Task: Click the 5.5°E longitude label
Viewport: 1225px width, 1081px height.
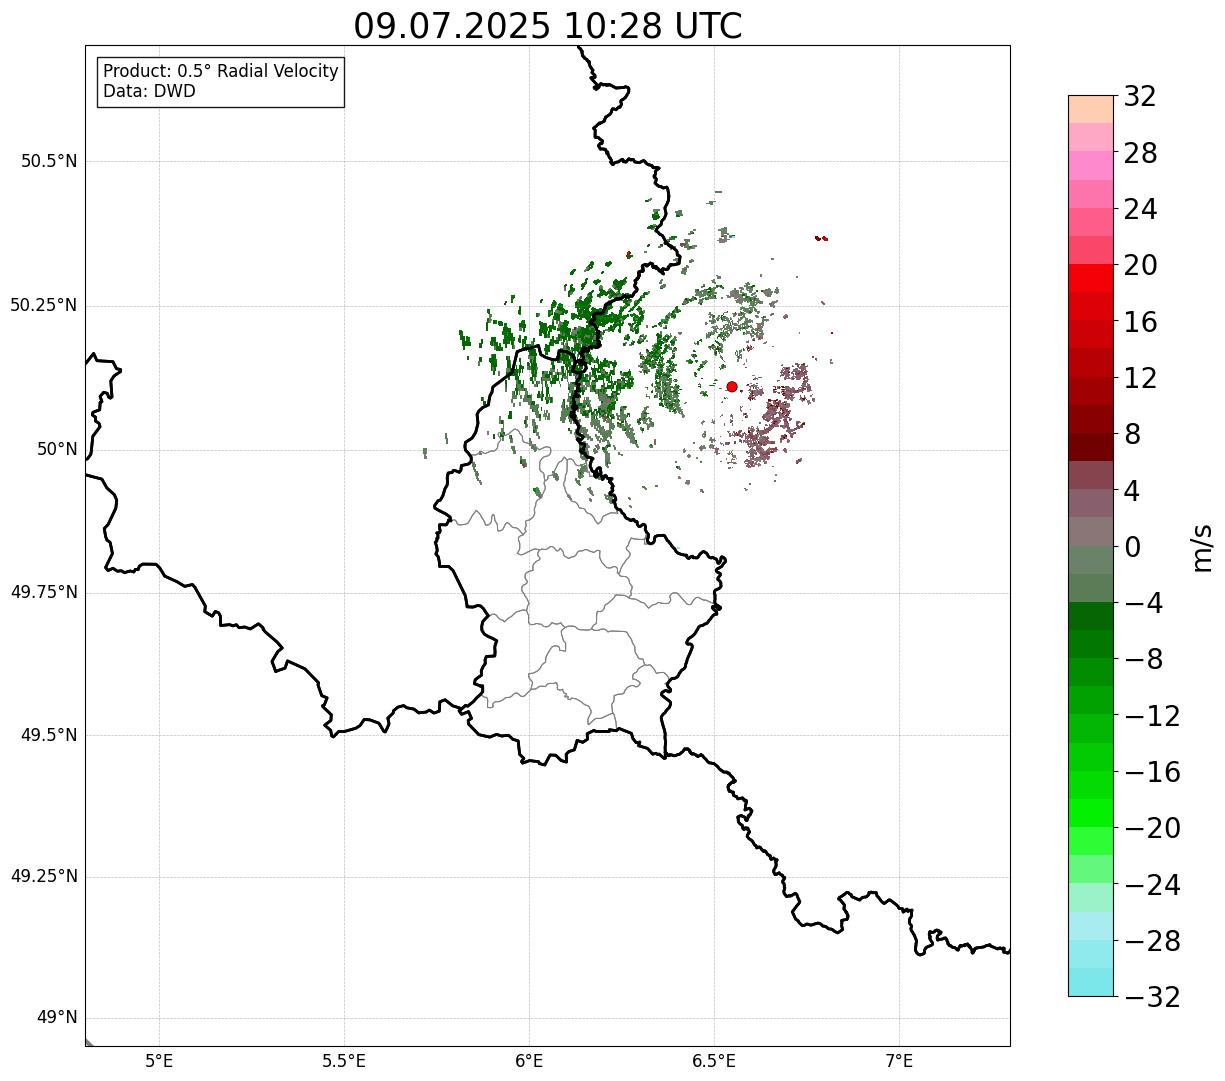Action: point(344,1061)
